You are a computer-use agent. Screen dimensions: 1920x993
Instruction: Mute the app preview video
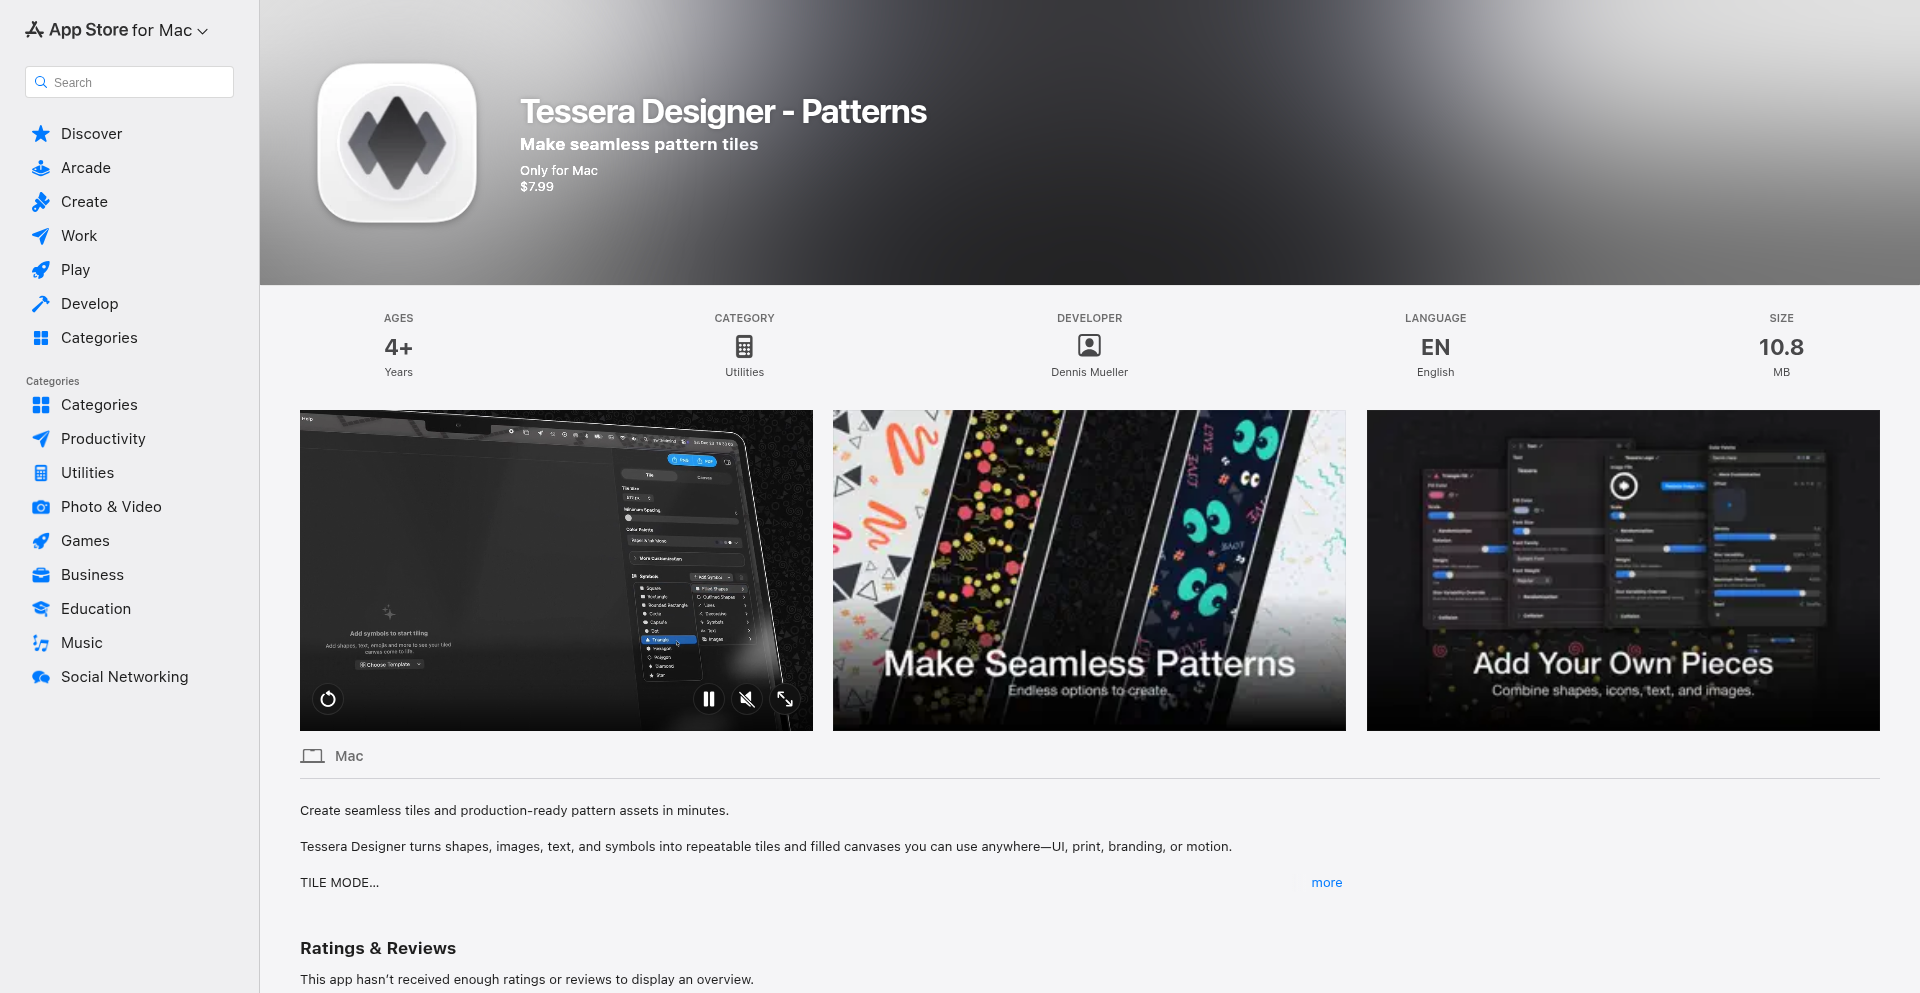point(747,699)
